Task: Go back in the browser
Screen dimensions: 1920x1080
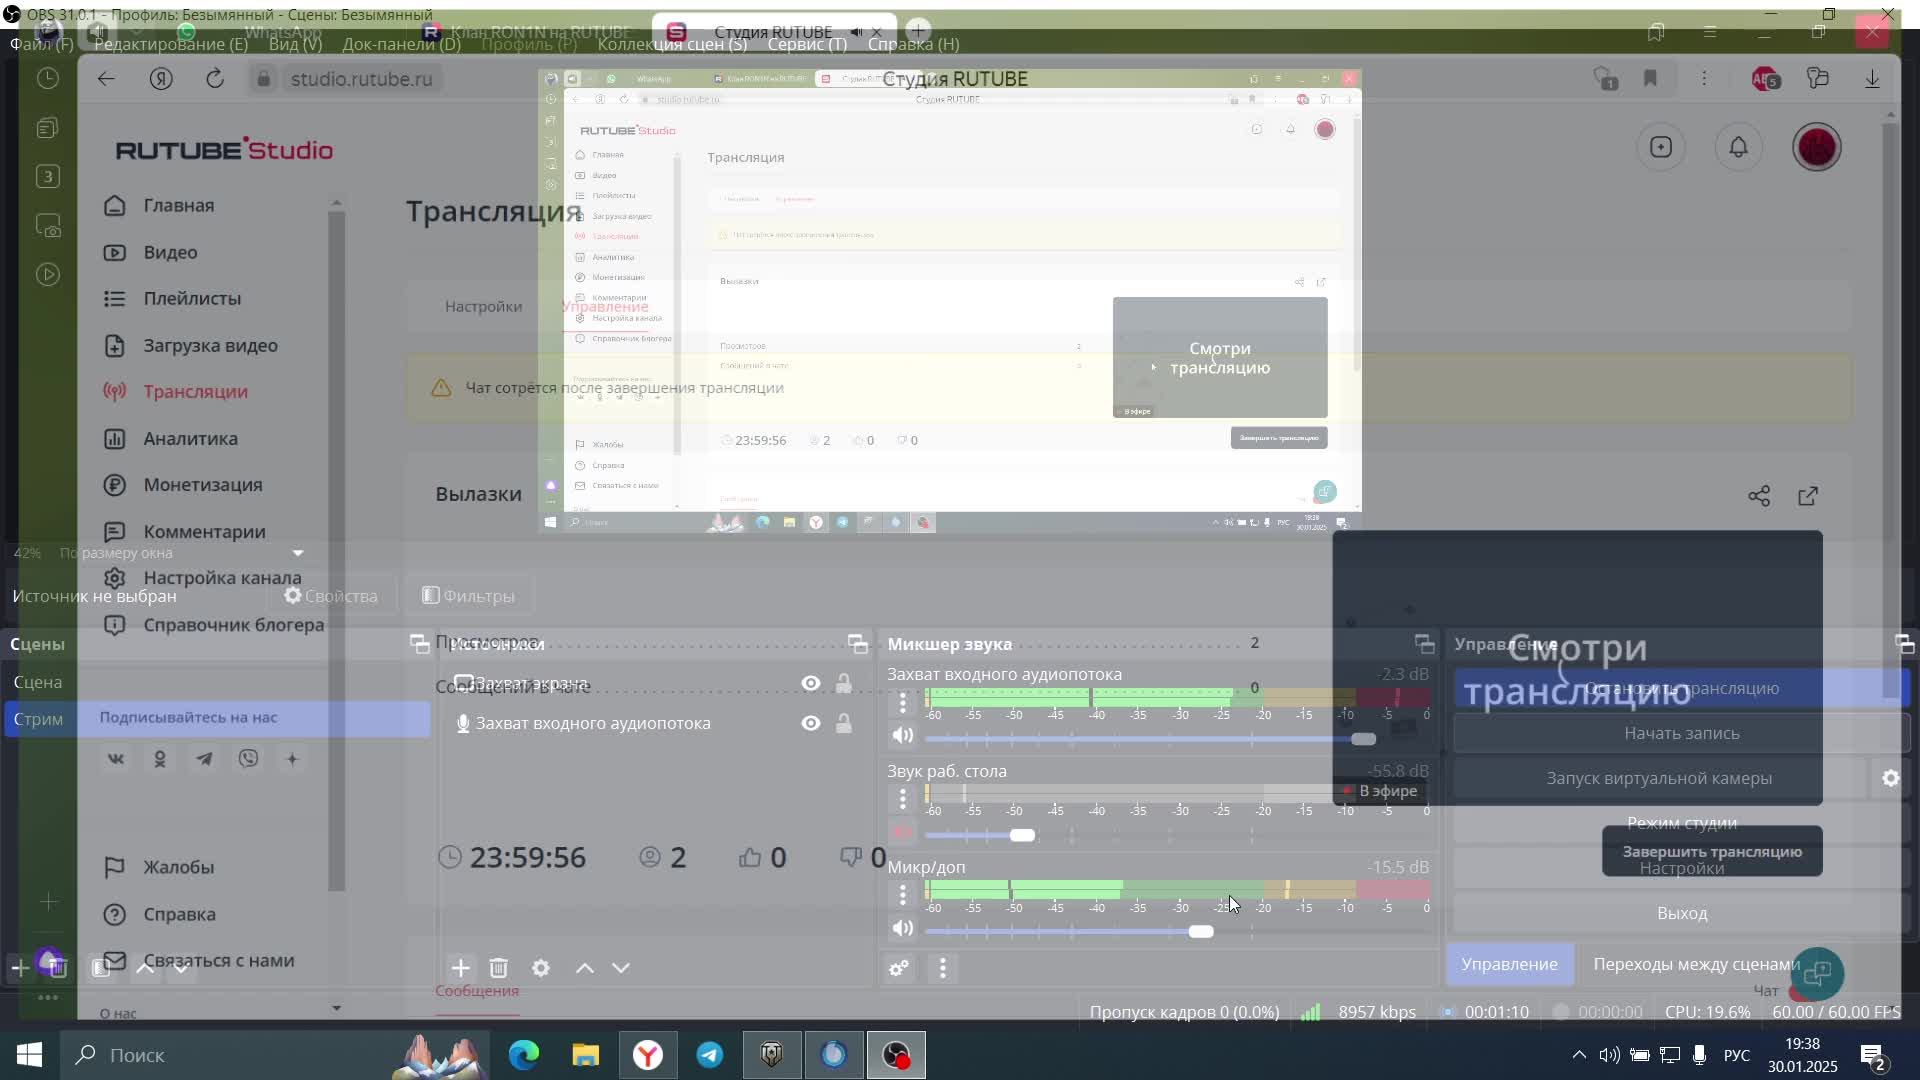Action: pyautogui.click(x=106, y=78)
